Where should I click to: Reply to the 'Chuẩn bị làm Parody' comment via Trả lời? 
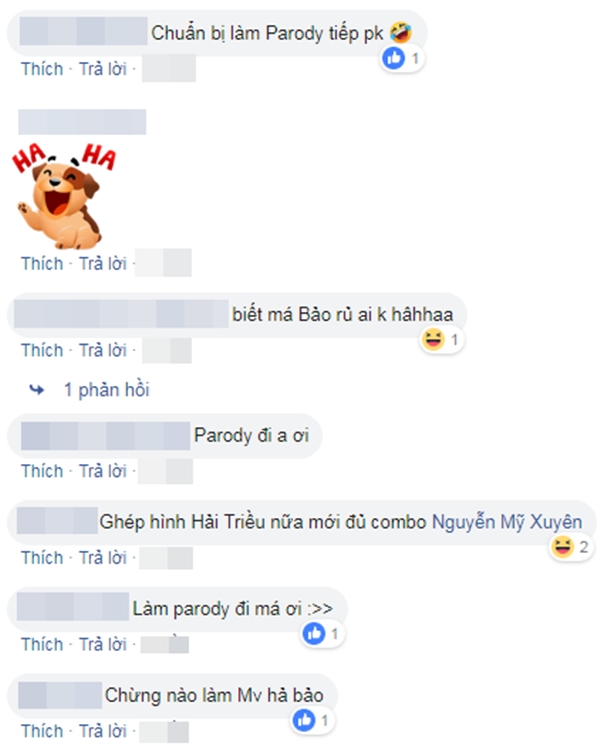103,69
